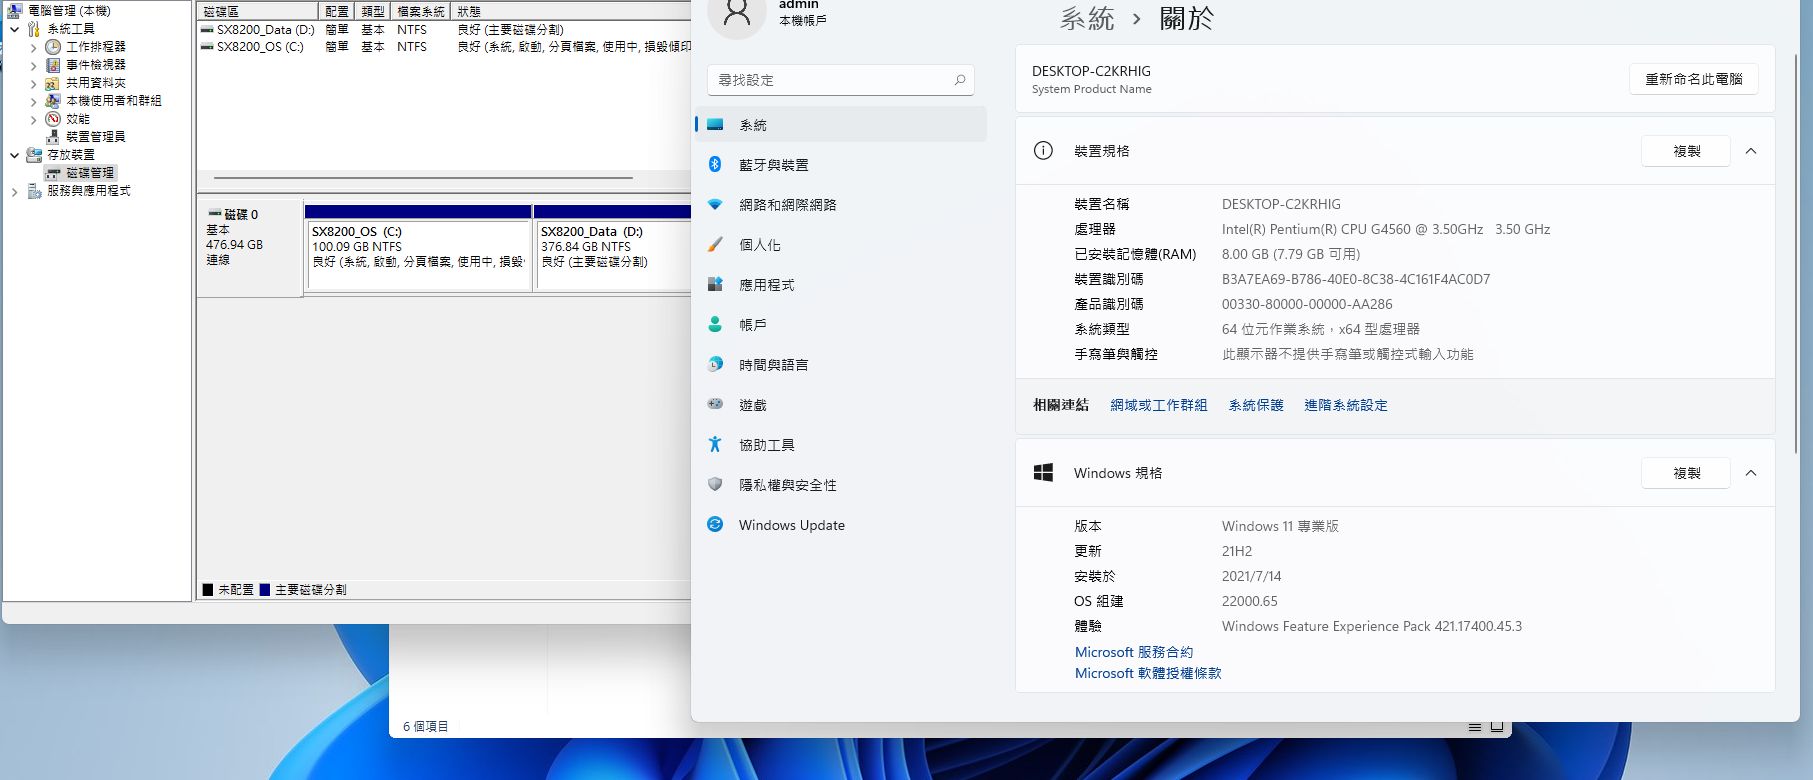
Task: Open Microsoft 服務合約 link
Action: coord(1134,652)
